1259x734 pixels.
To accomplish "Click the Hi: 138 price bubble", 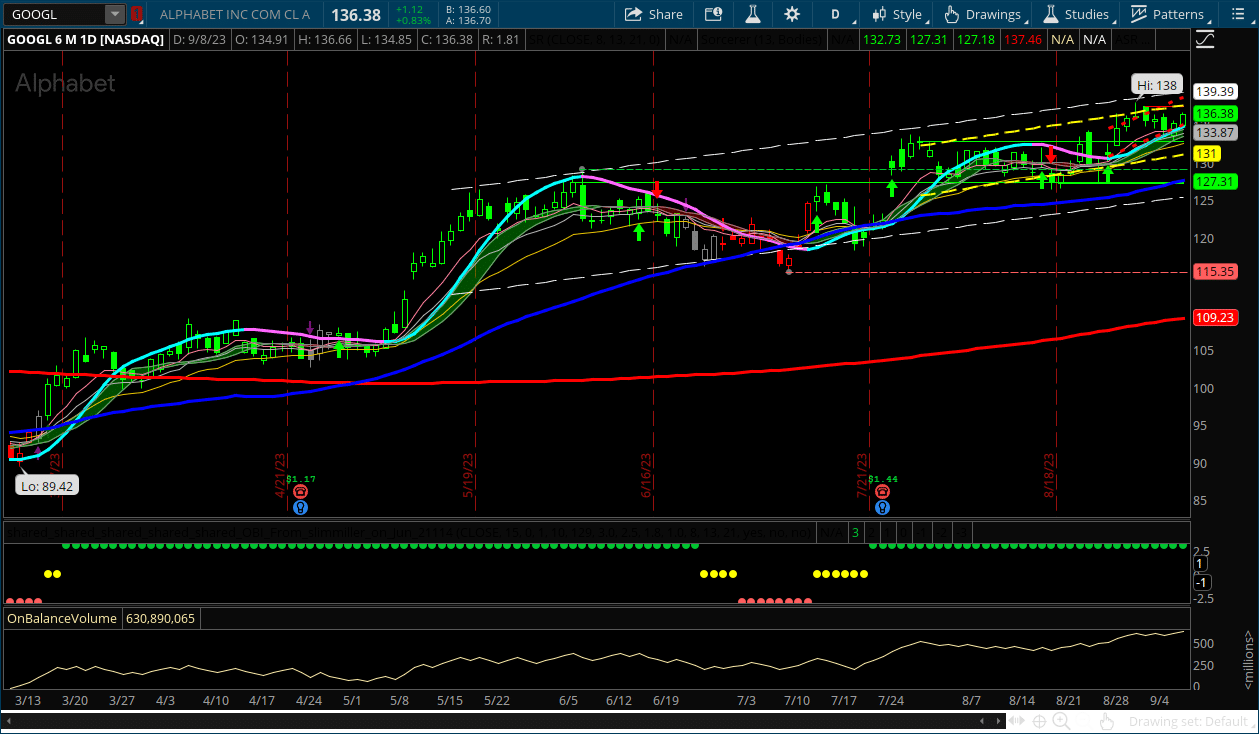I will click(1157, 85).
